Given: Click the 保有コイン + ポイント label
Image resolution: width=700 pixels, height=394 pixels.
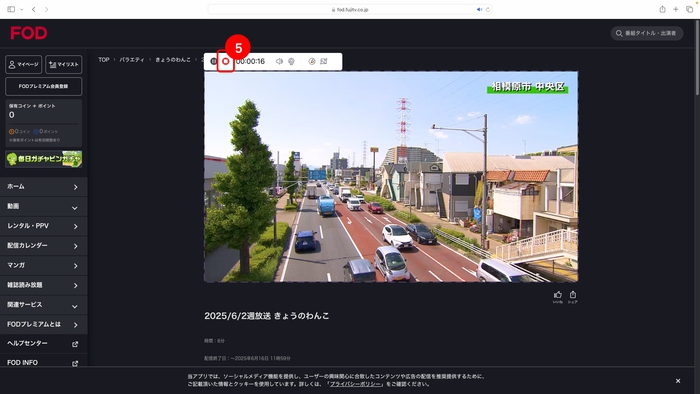Looking at the screenshot, I should coord(32,106).
